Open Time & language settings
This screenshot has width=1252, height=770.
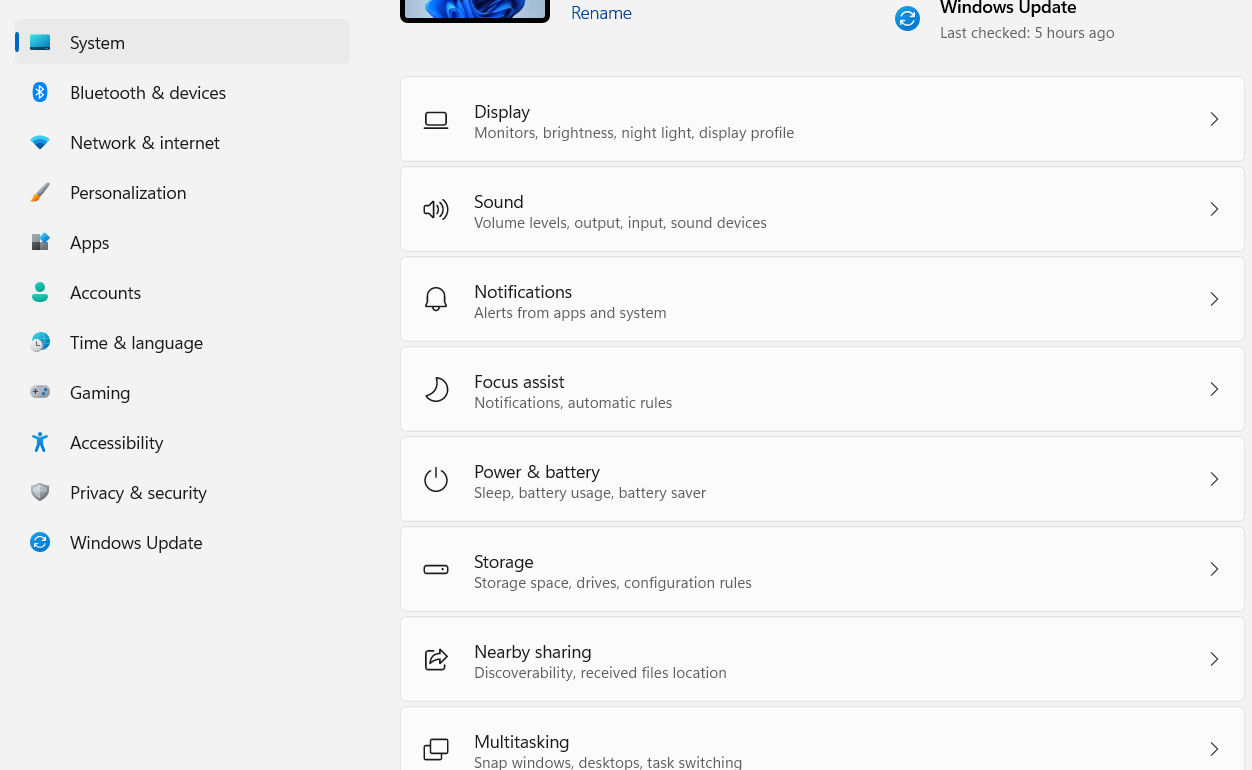click(x=136, y=342)
